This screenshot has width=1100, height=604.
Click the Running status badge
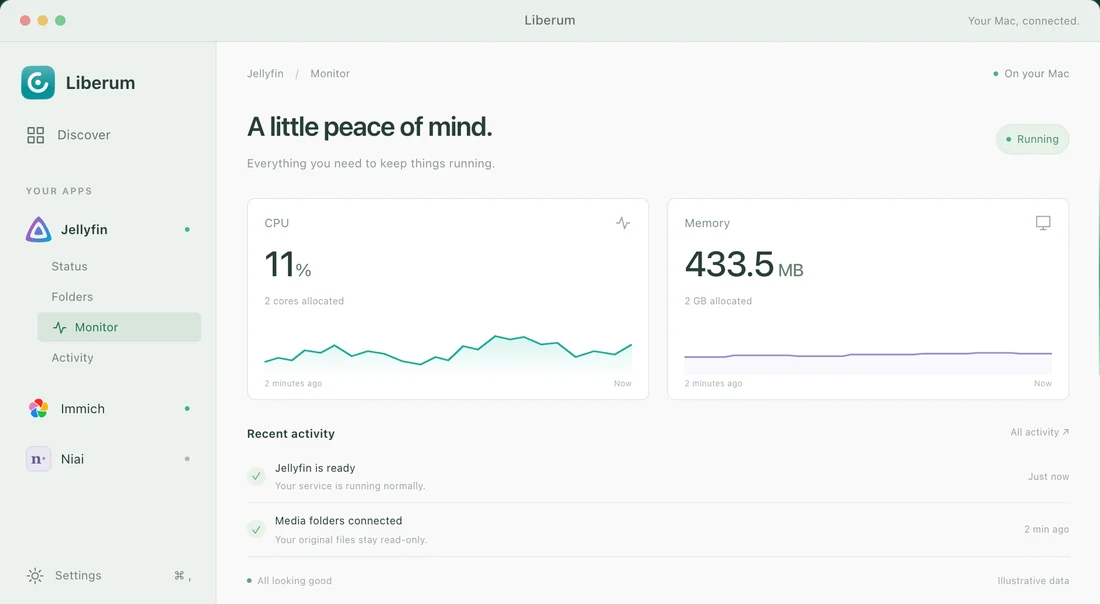(1033, 139)
